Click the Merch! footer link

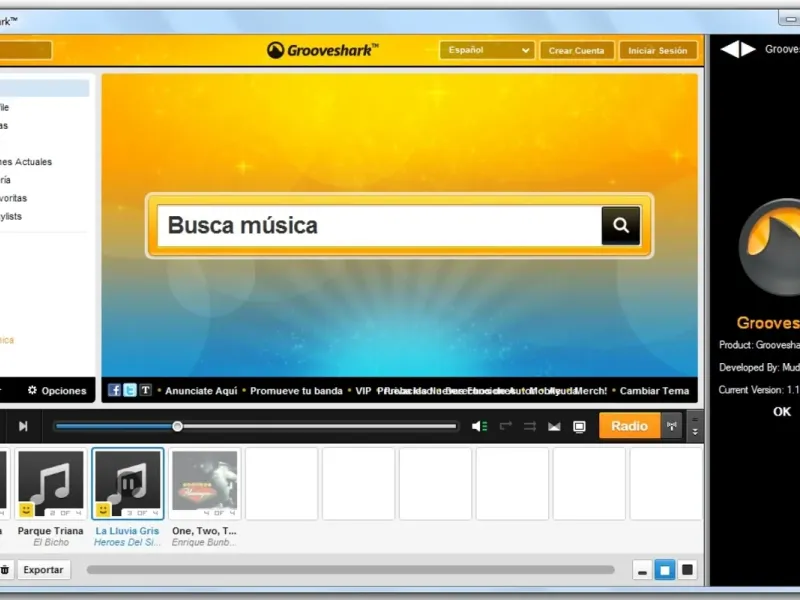coord(591,391)
